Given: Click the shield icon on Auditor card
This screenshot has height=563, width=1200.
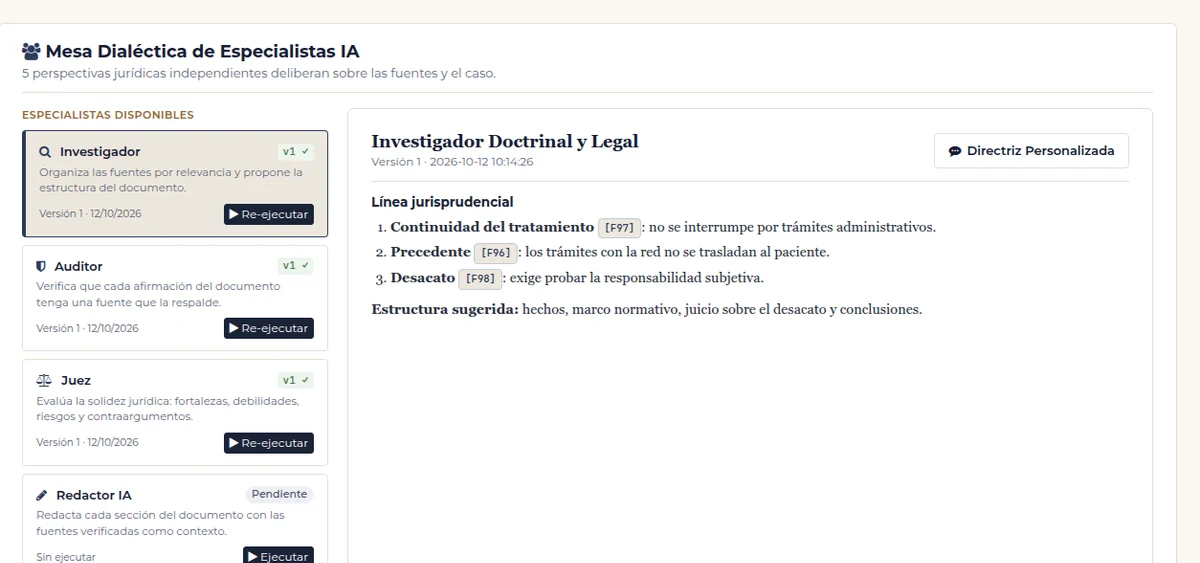Looking at the screenshot, I should click(x=42, y=266).
